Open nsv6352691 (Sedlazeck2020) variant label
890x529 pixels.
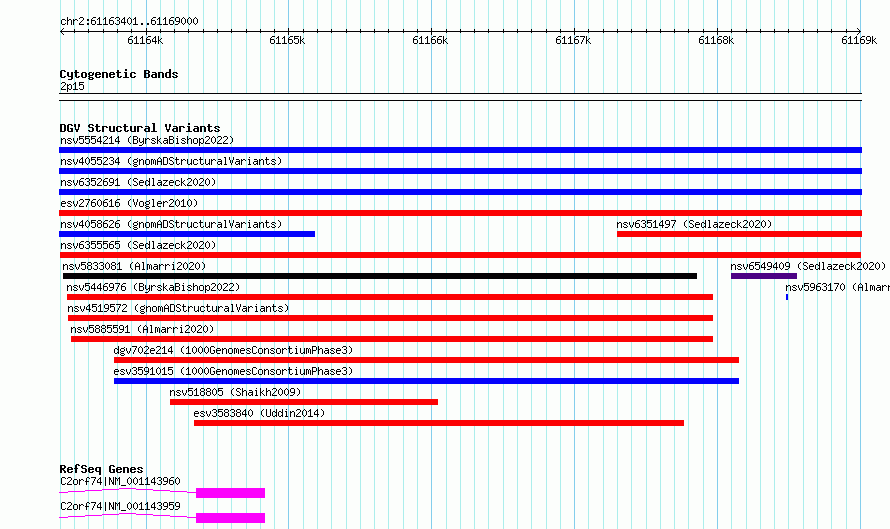(138, 182)
